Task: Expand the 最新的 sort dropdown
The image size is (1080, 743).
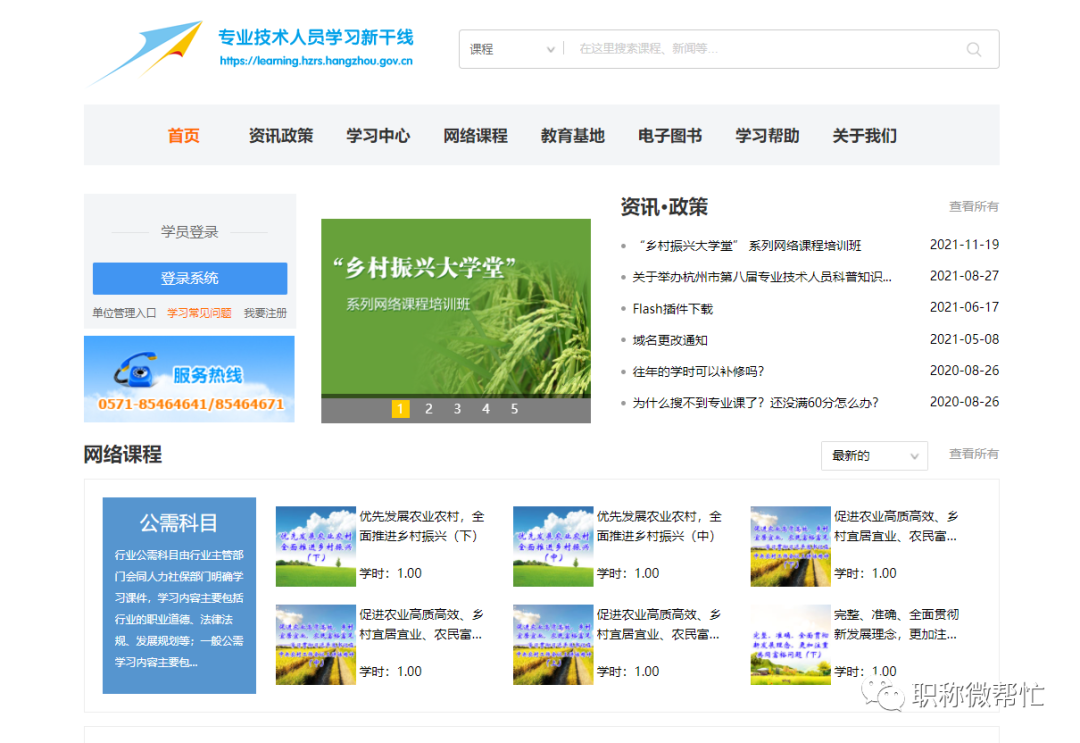Action: click(x=874, y=456)
